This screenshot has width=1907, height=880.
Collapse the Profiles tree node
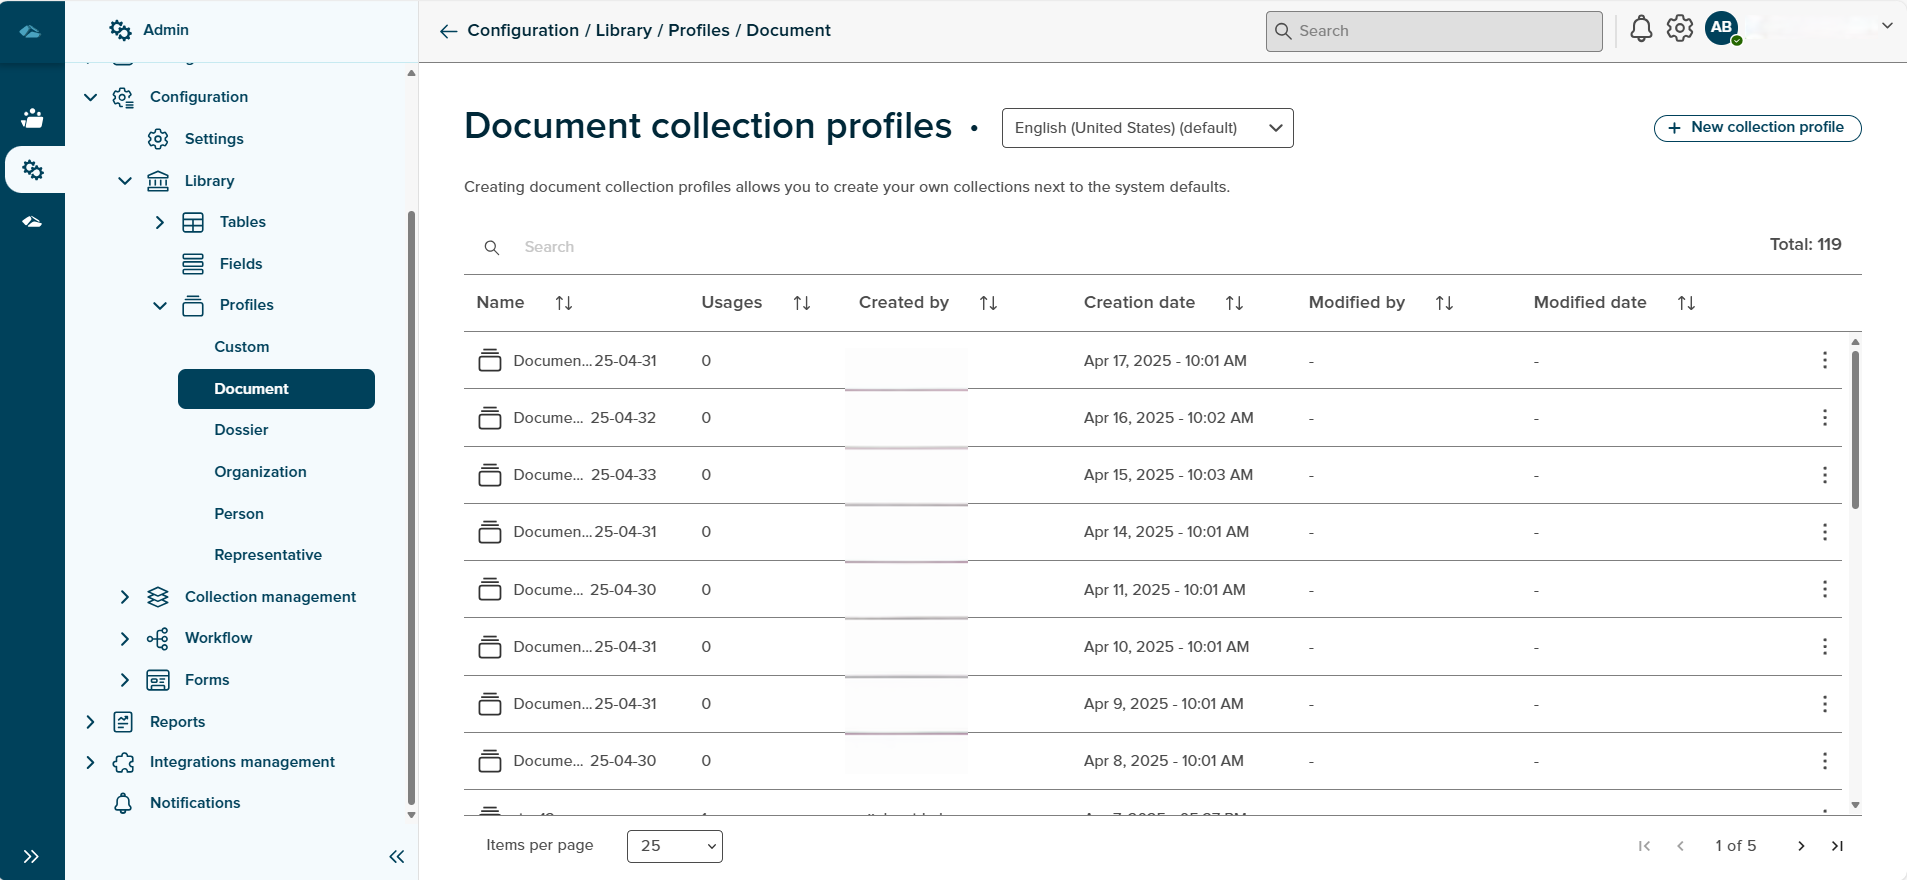tap(160, 305)
